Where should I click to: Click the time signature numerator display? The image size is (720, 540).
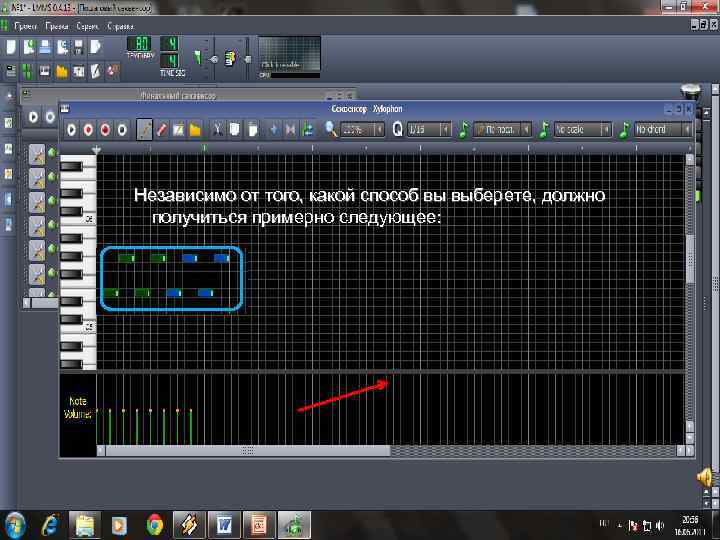pyautogui.click(x=169, y=44)
